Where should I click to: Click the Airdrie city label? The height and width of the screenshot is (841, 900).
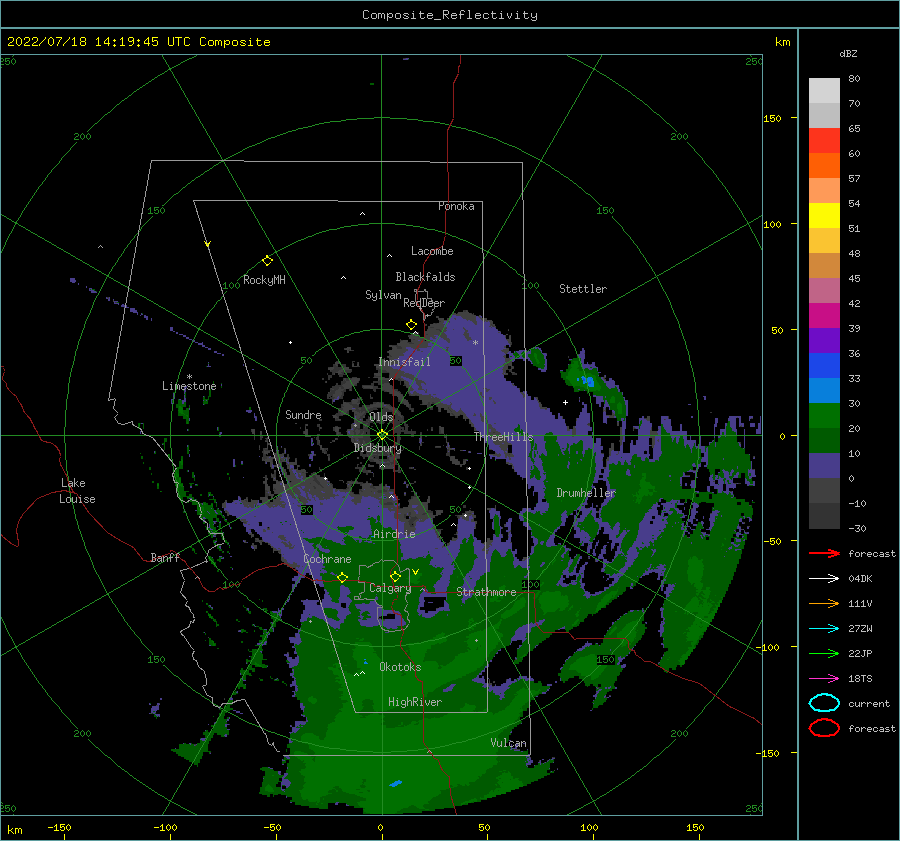pyautogui.click(x=394, y=534)
